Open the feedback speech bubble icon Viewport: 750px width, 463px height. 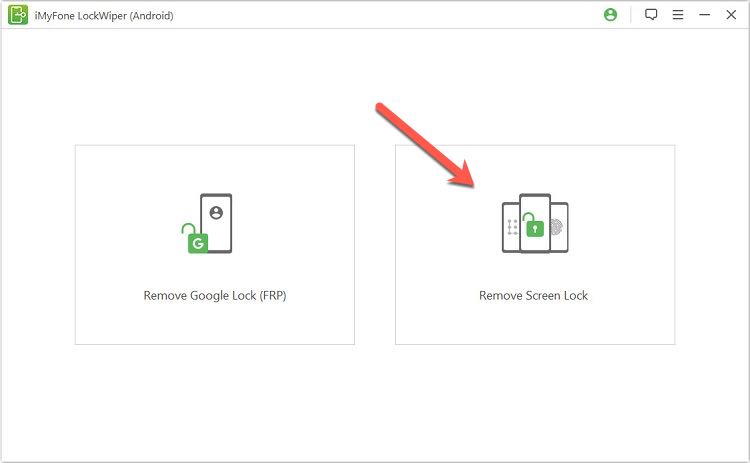click(651, 15)
